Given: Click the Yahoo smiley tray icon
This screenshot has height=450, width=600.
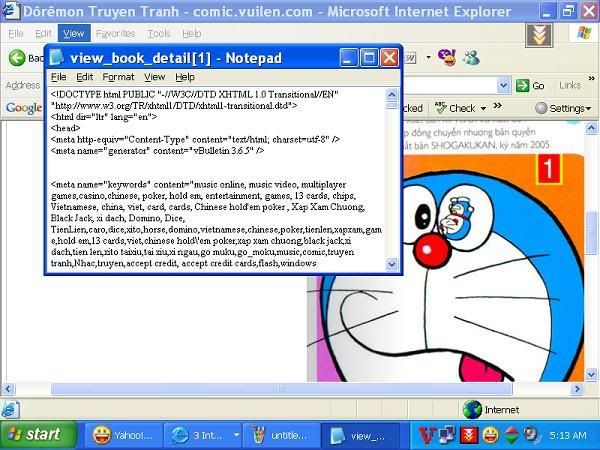Looking at the screenshot, I should (490, 435).
